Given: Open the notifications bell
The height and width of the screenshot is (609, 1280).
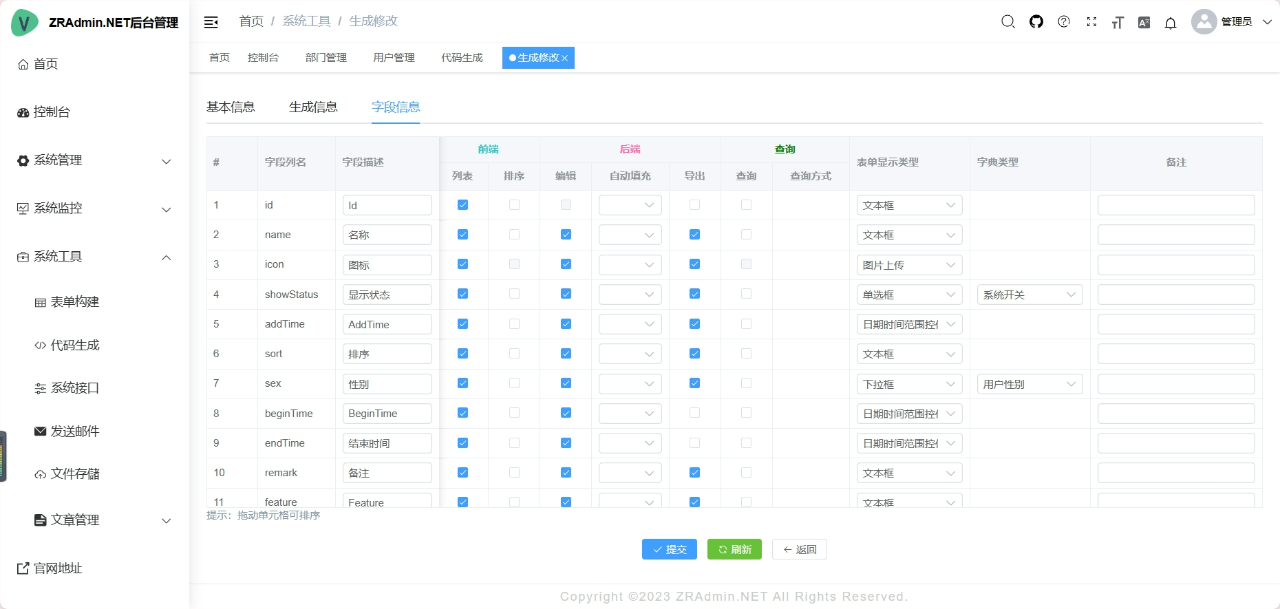Looking at the screenshot, I should [x=1170, y=21].
